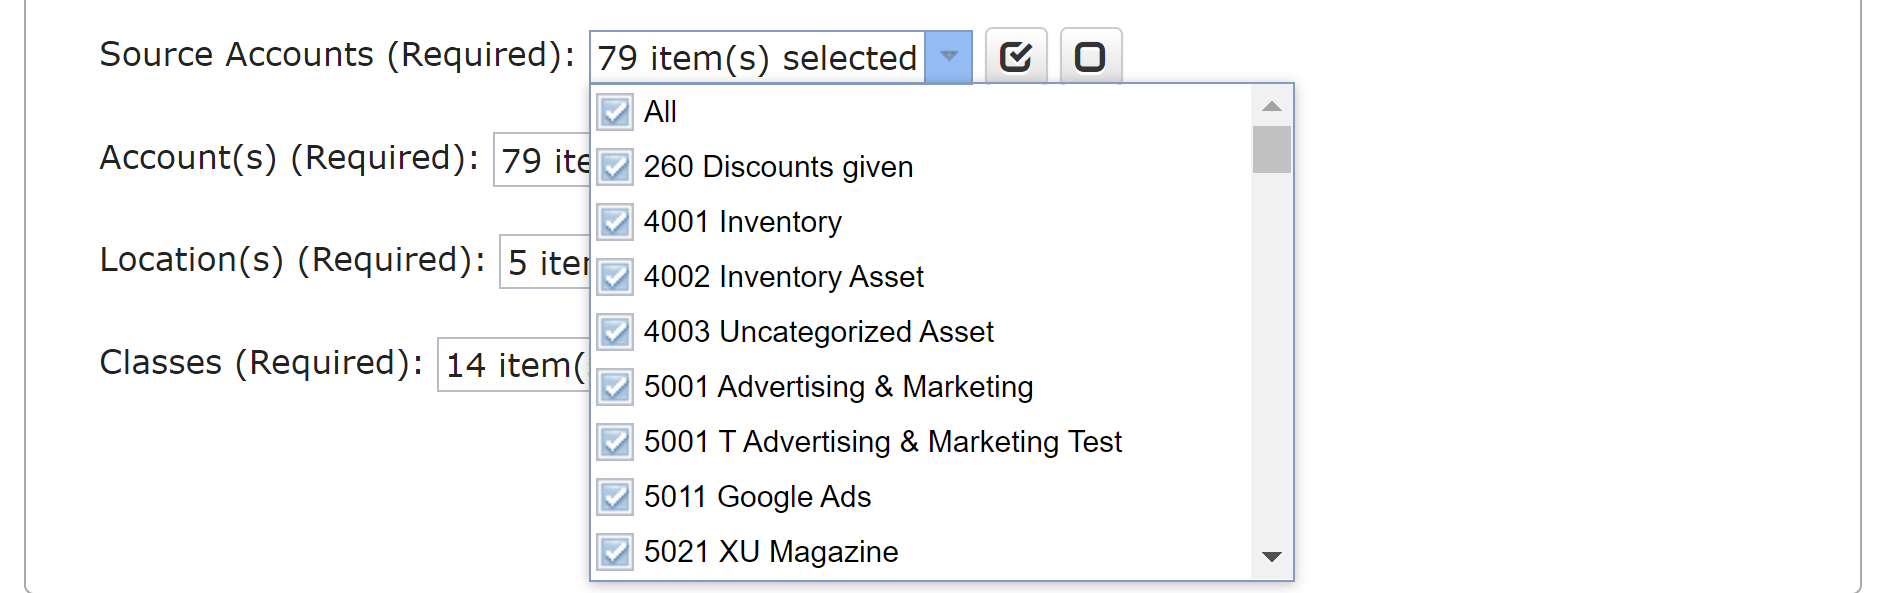Open the Account(s) dropdown

(x=542, y=160)
